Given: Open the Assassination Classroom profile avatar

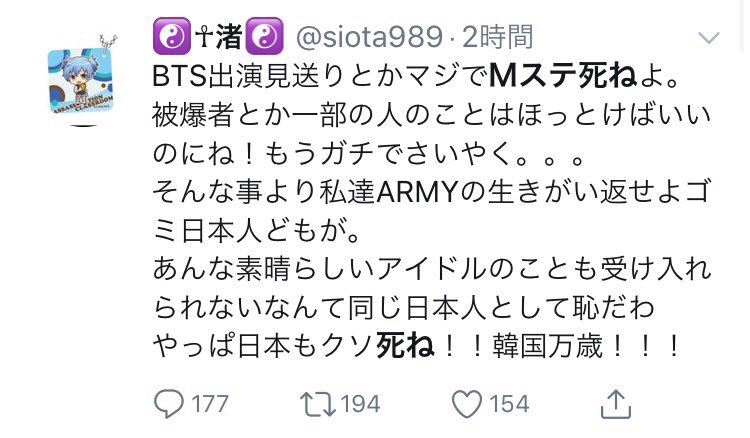Looking at the screenshot, I should pyautogui.click(x=81, y=79).
